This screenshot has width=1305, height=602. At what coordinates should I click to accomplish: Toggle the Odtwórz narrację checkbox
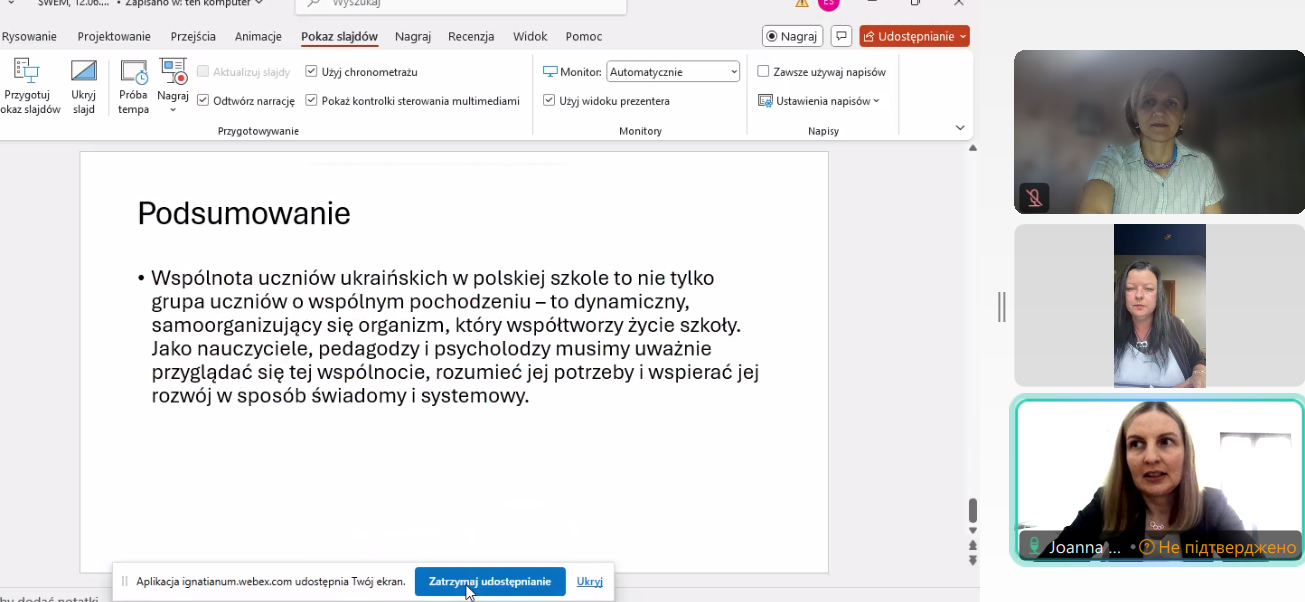tap(203, 101)
